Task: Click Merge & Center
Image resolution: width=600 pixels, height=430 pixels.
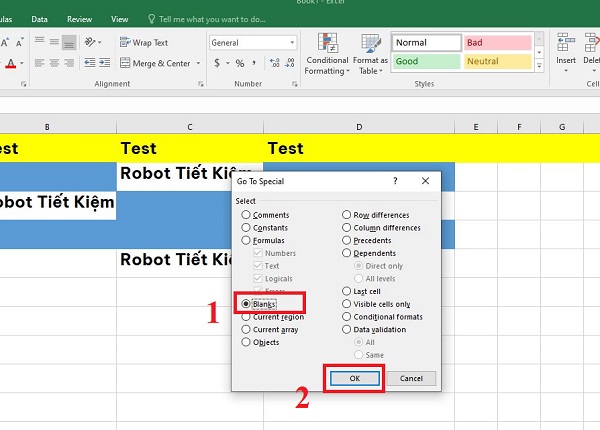Action: pyautogui.click(x=155, y=63)
